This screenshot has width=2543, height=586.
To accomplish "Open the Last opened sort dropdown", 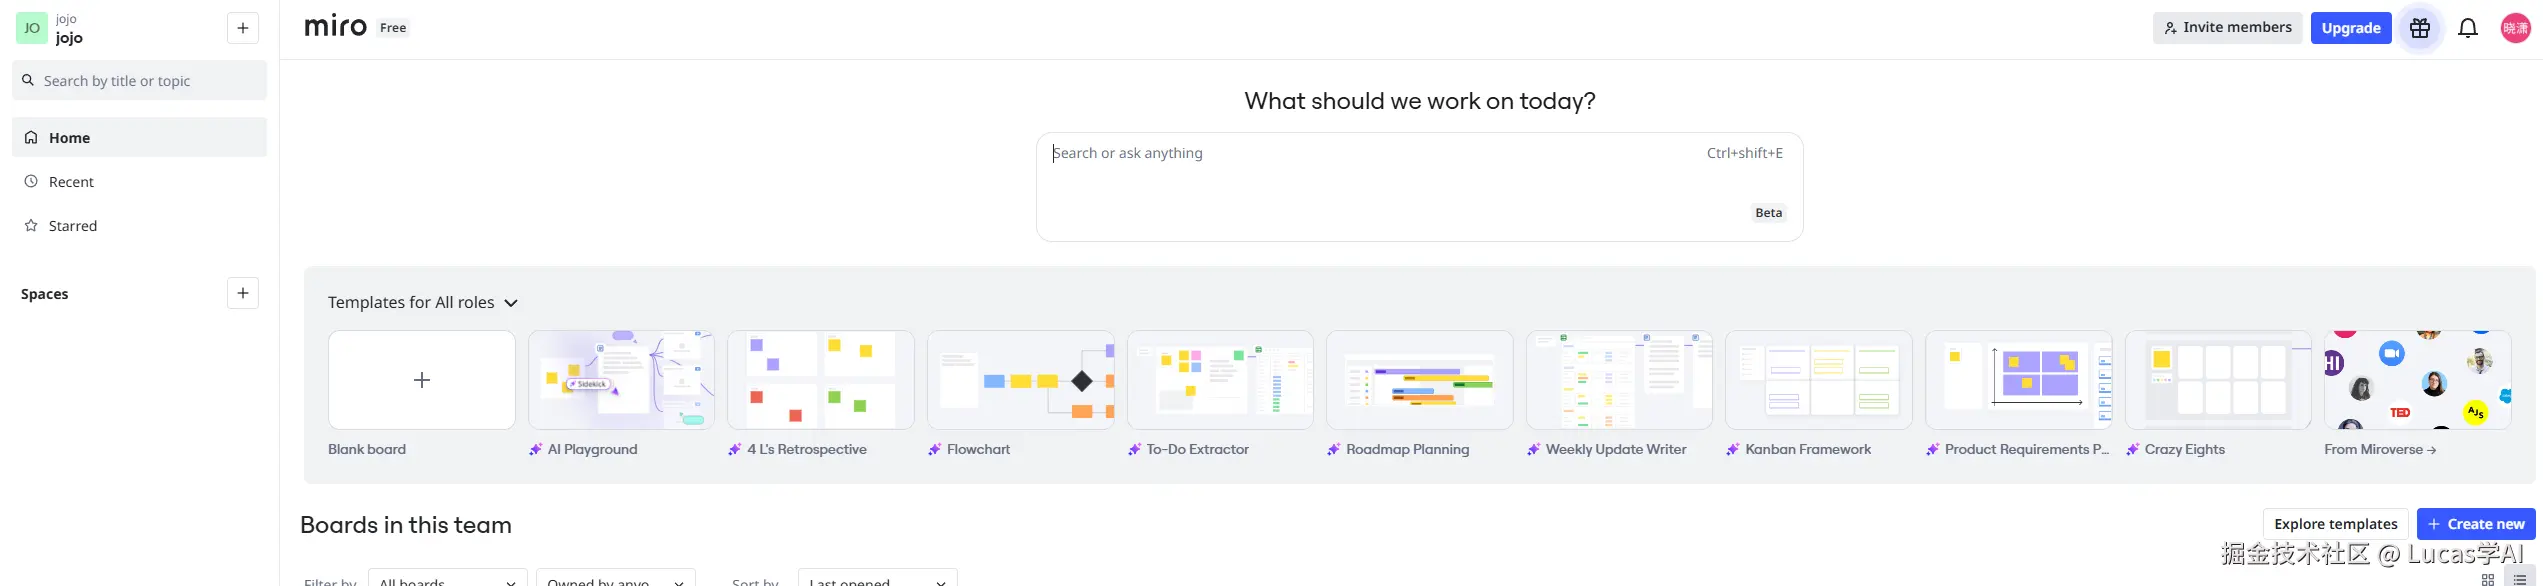I will (877, 580).
